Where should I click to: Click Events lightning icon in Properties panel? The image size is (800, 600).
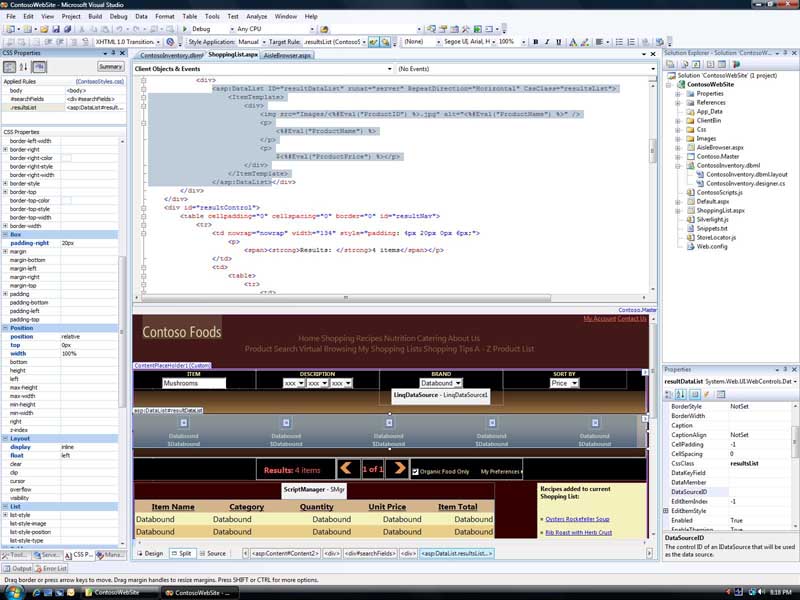[x=707, y=394]
